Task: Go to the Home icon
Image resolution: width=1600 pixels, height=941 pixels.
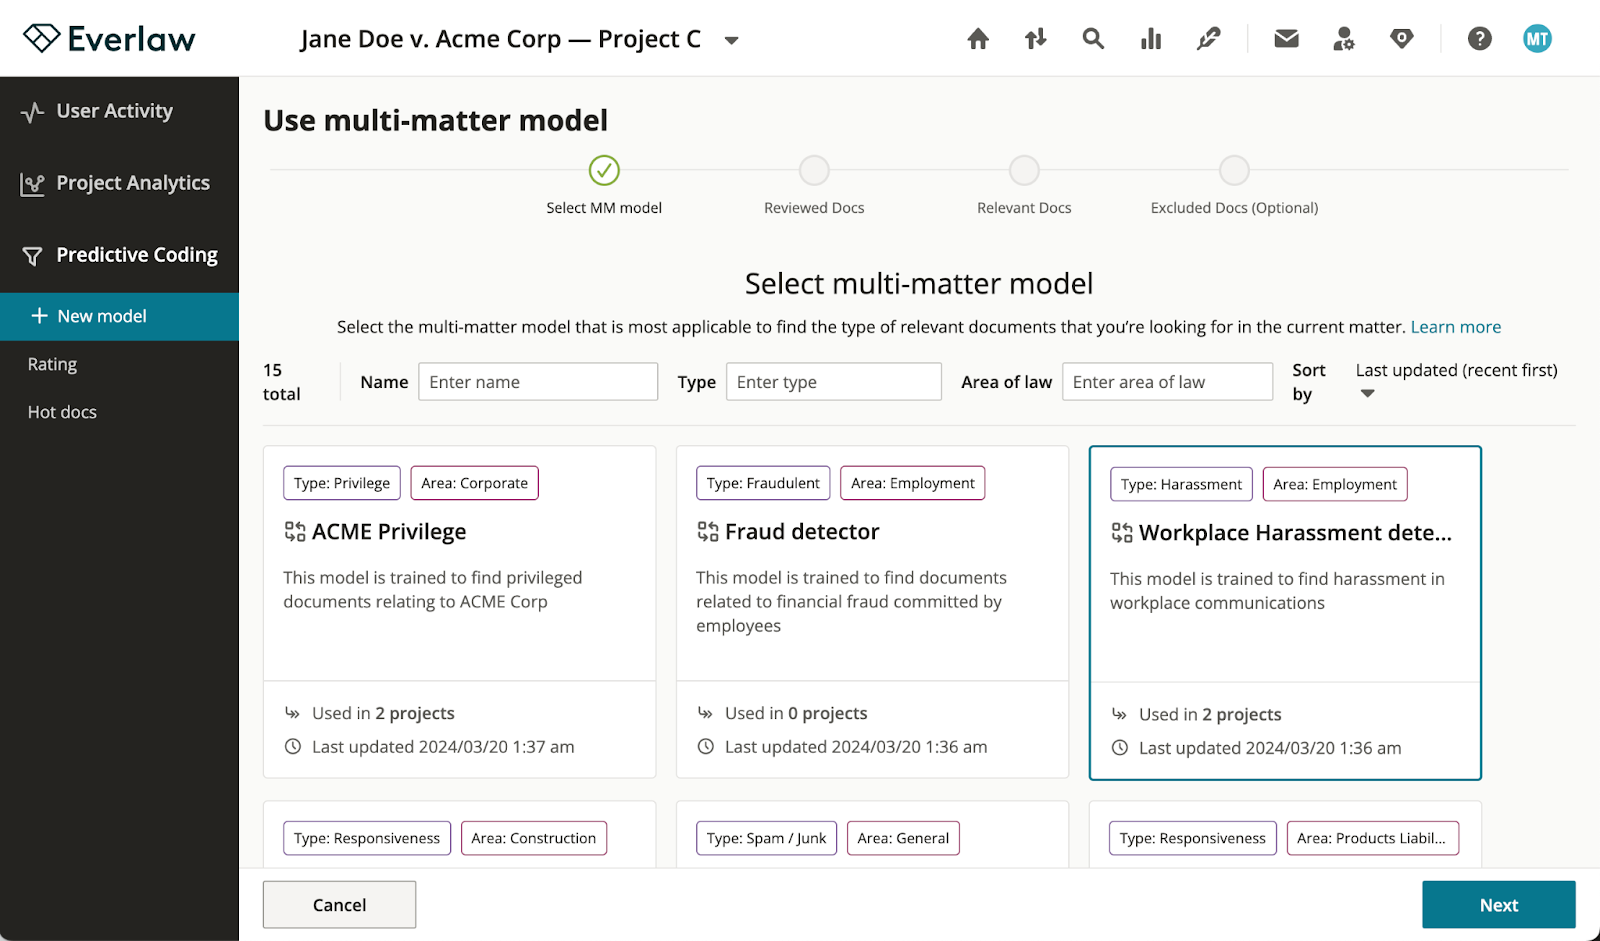Action: [x=978, y=39]
